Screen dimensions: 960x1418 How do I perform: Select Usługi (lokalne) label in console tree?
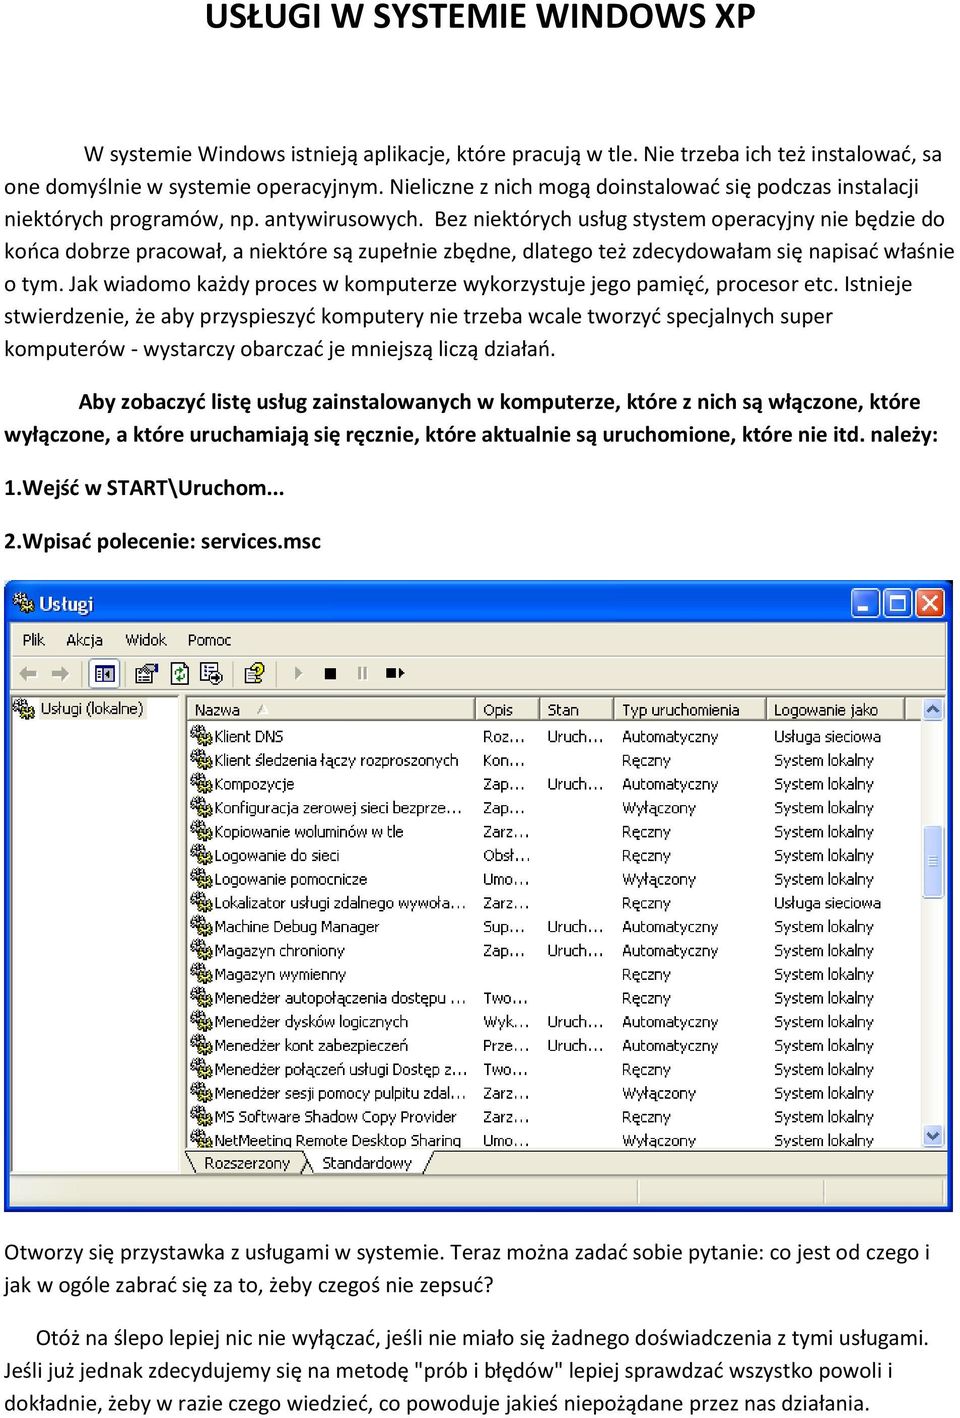[92, 708]
